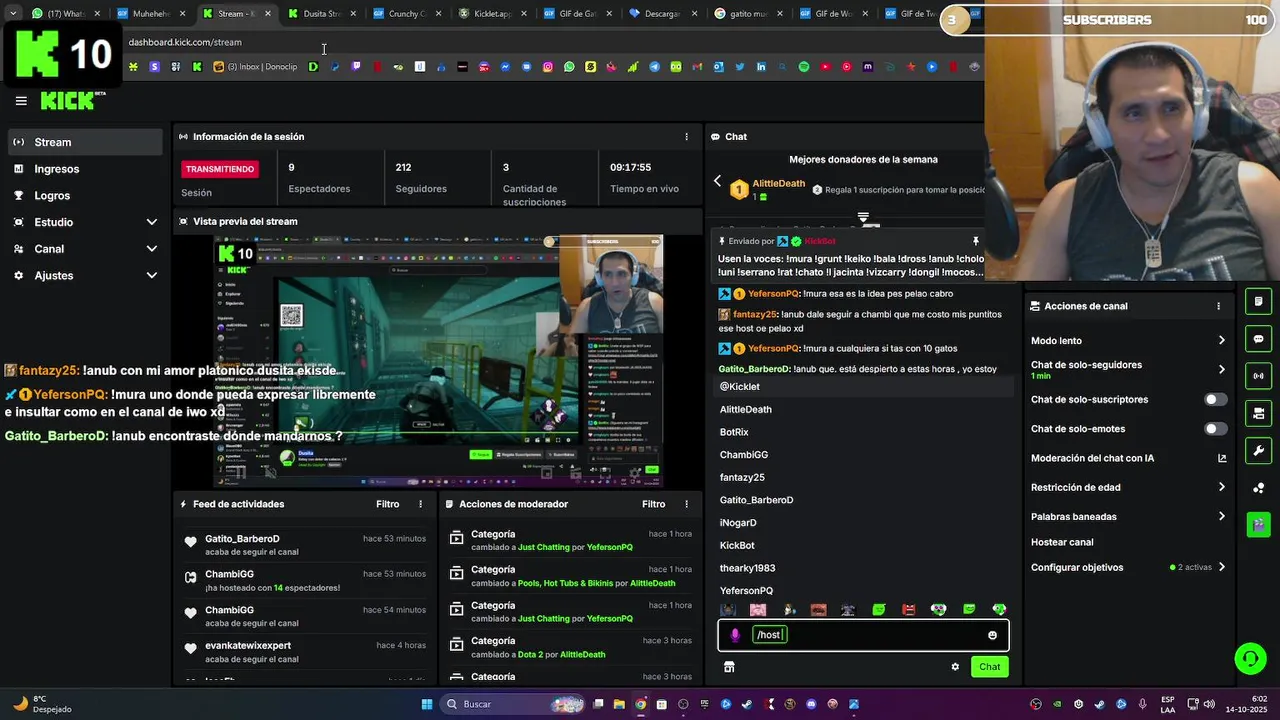Click Hostear canal action
1280x720 pixels.
point(1062,542)
